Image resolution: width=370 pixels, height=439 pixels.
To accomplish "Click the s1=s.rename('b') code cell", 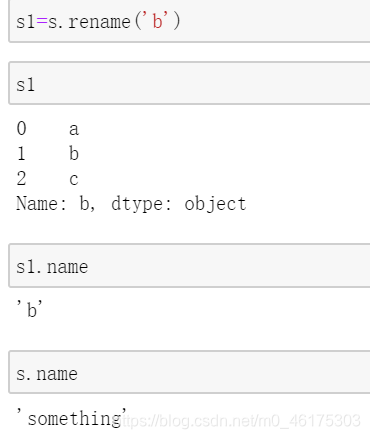I will click(189, 21).
